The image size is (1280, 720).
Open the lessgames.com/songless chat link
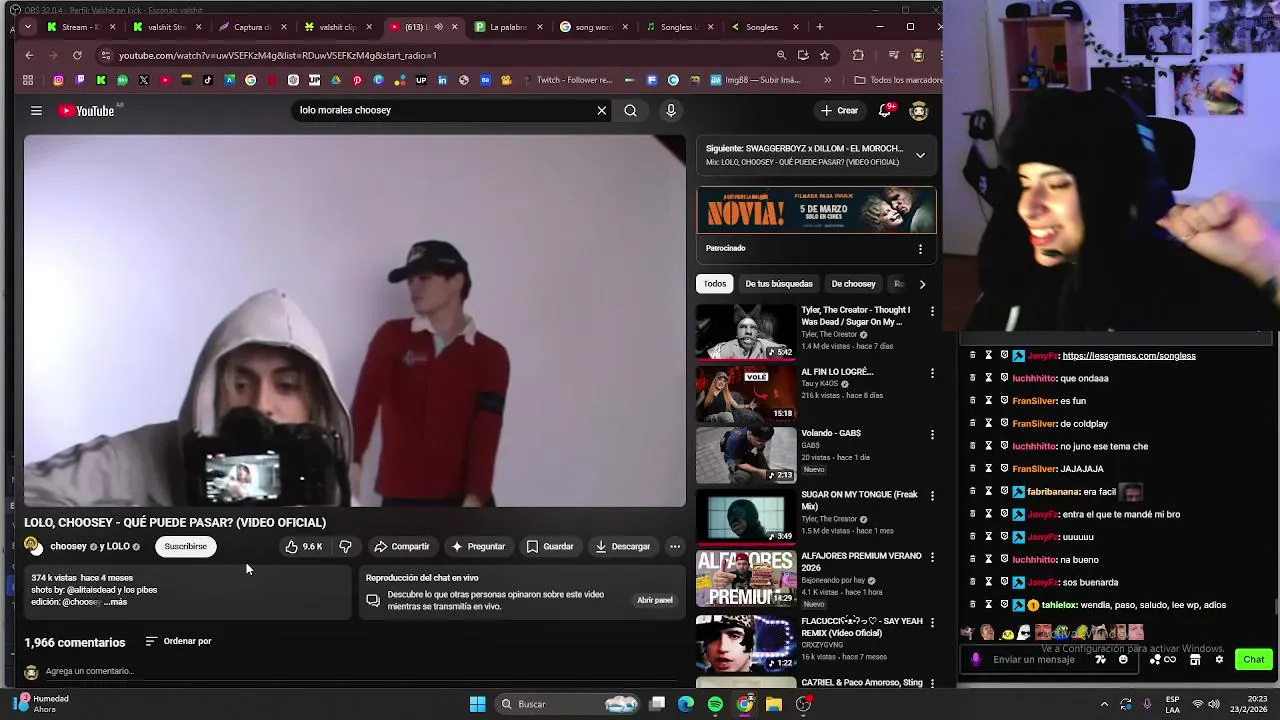point(1129,356)
